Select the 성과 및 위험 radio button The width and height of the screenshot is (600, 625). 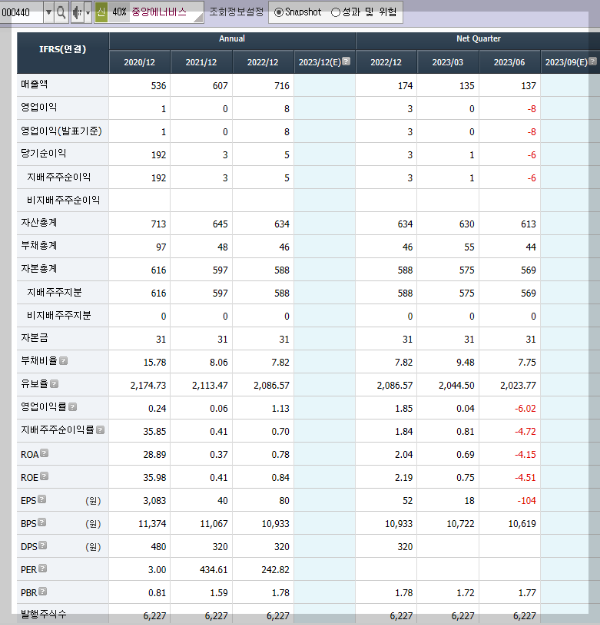tap(336, 12)
